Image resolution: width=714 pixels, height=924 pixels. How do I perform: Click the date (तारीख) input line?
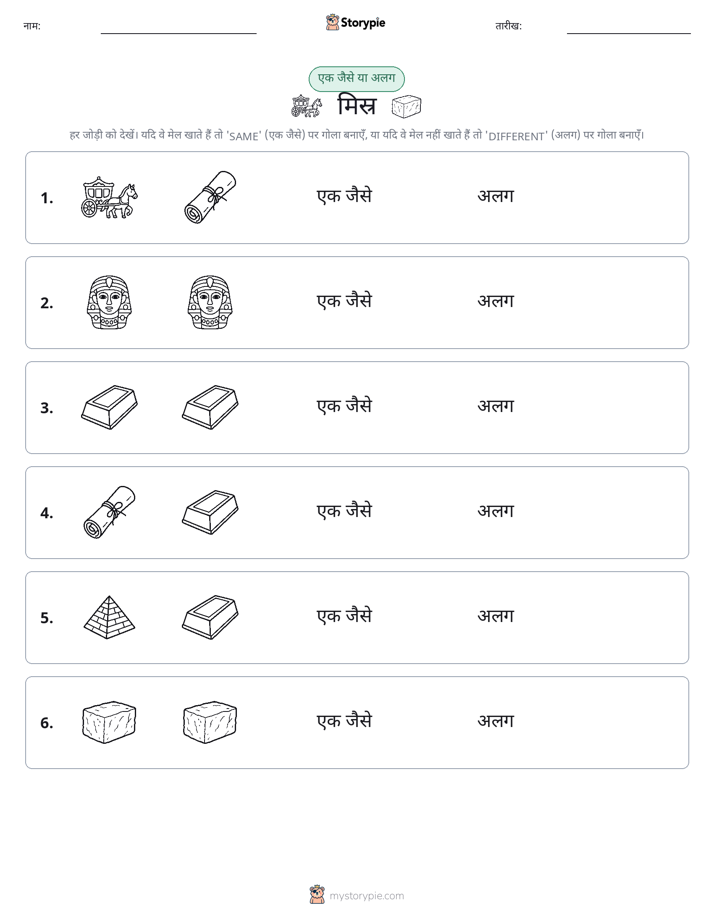pyautogui.click(x=629, y=33)
